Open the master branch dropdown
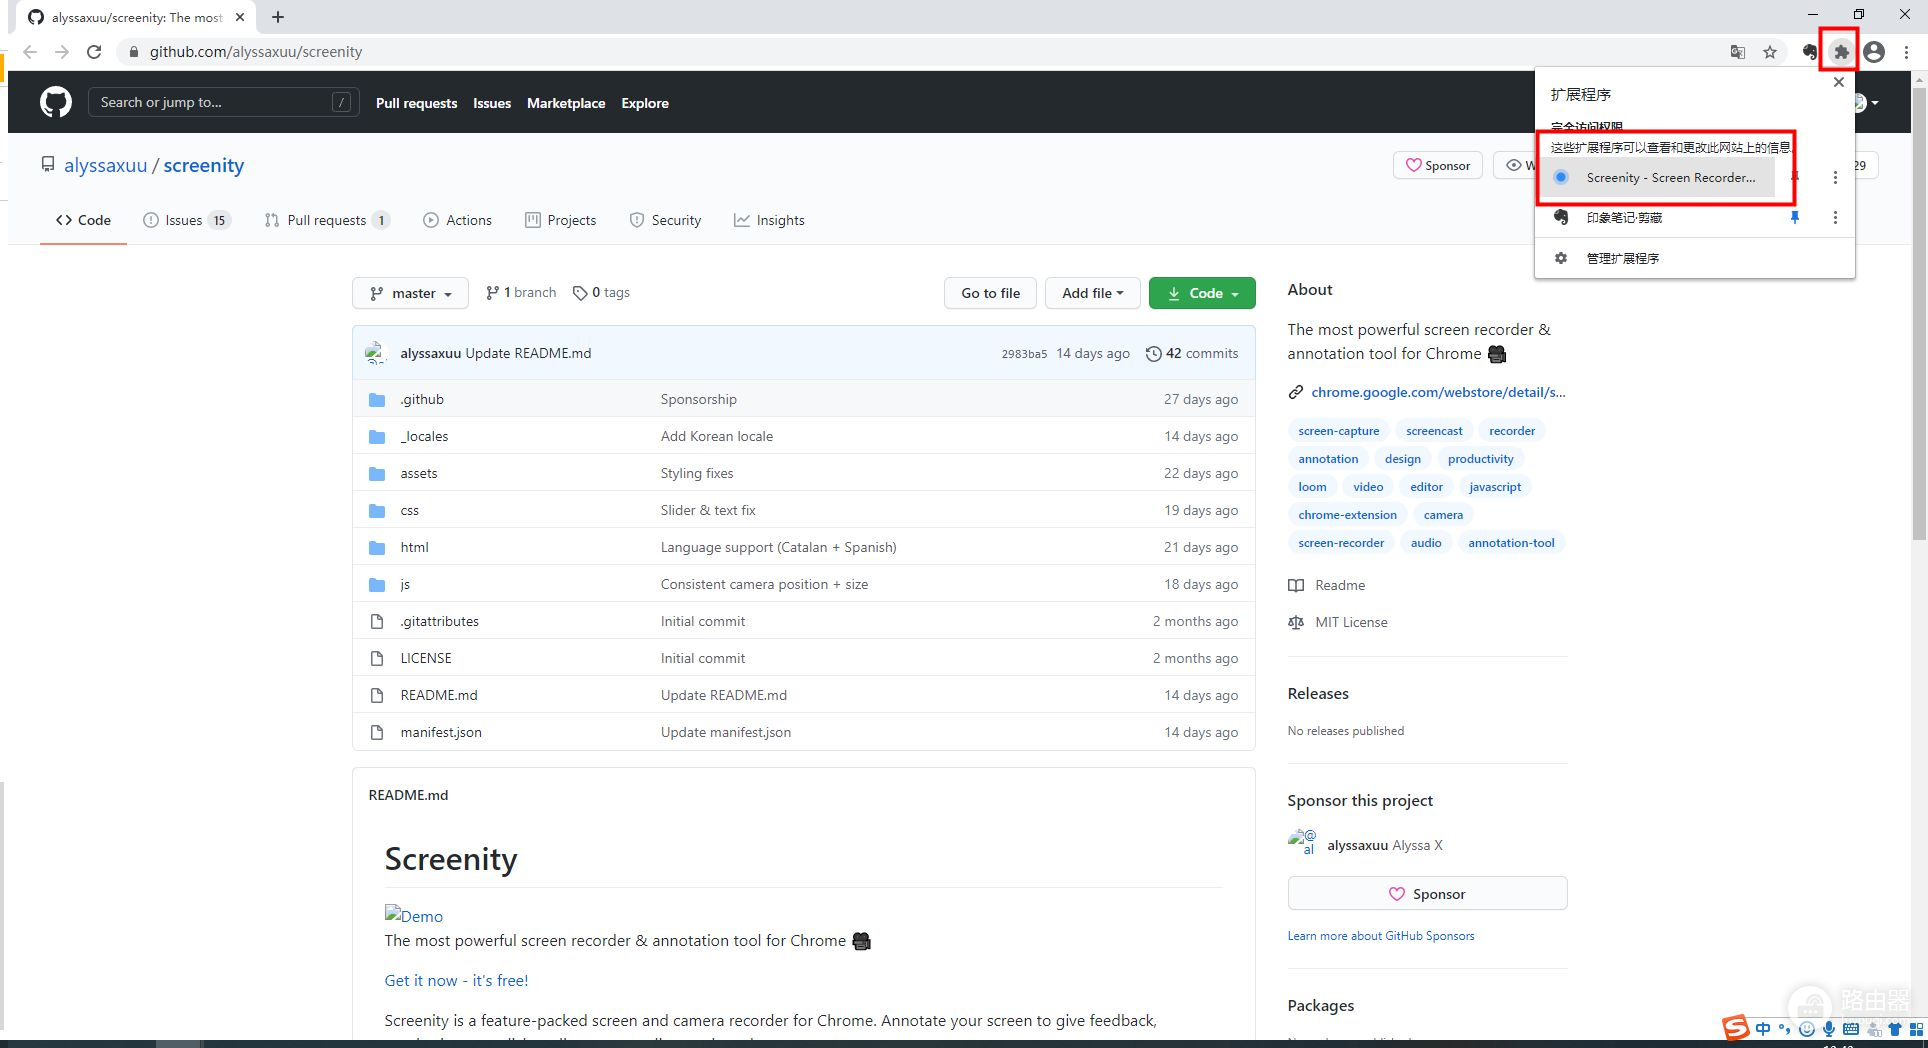 click(410, 293)
